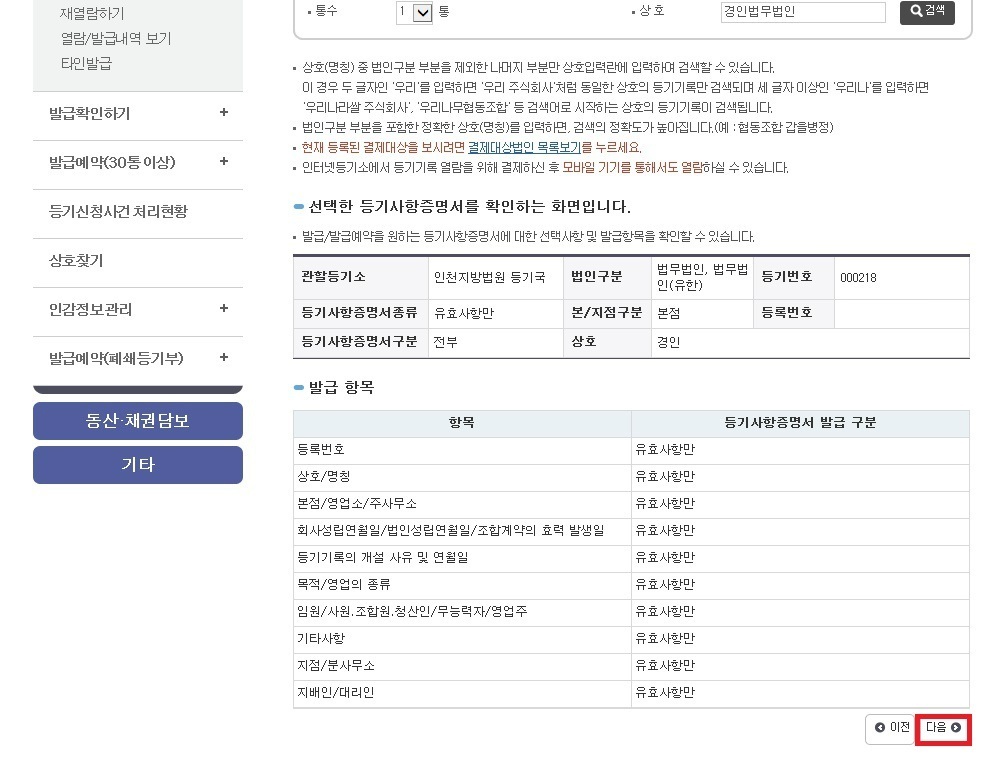The width and height of the screenshot is (988, 760).
Task: Open the 발급확인하기 menu label
Action: 89,113
